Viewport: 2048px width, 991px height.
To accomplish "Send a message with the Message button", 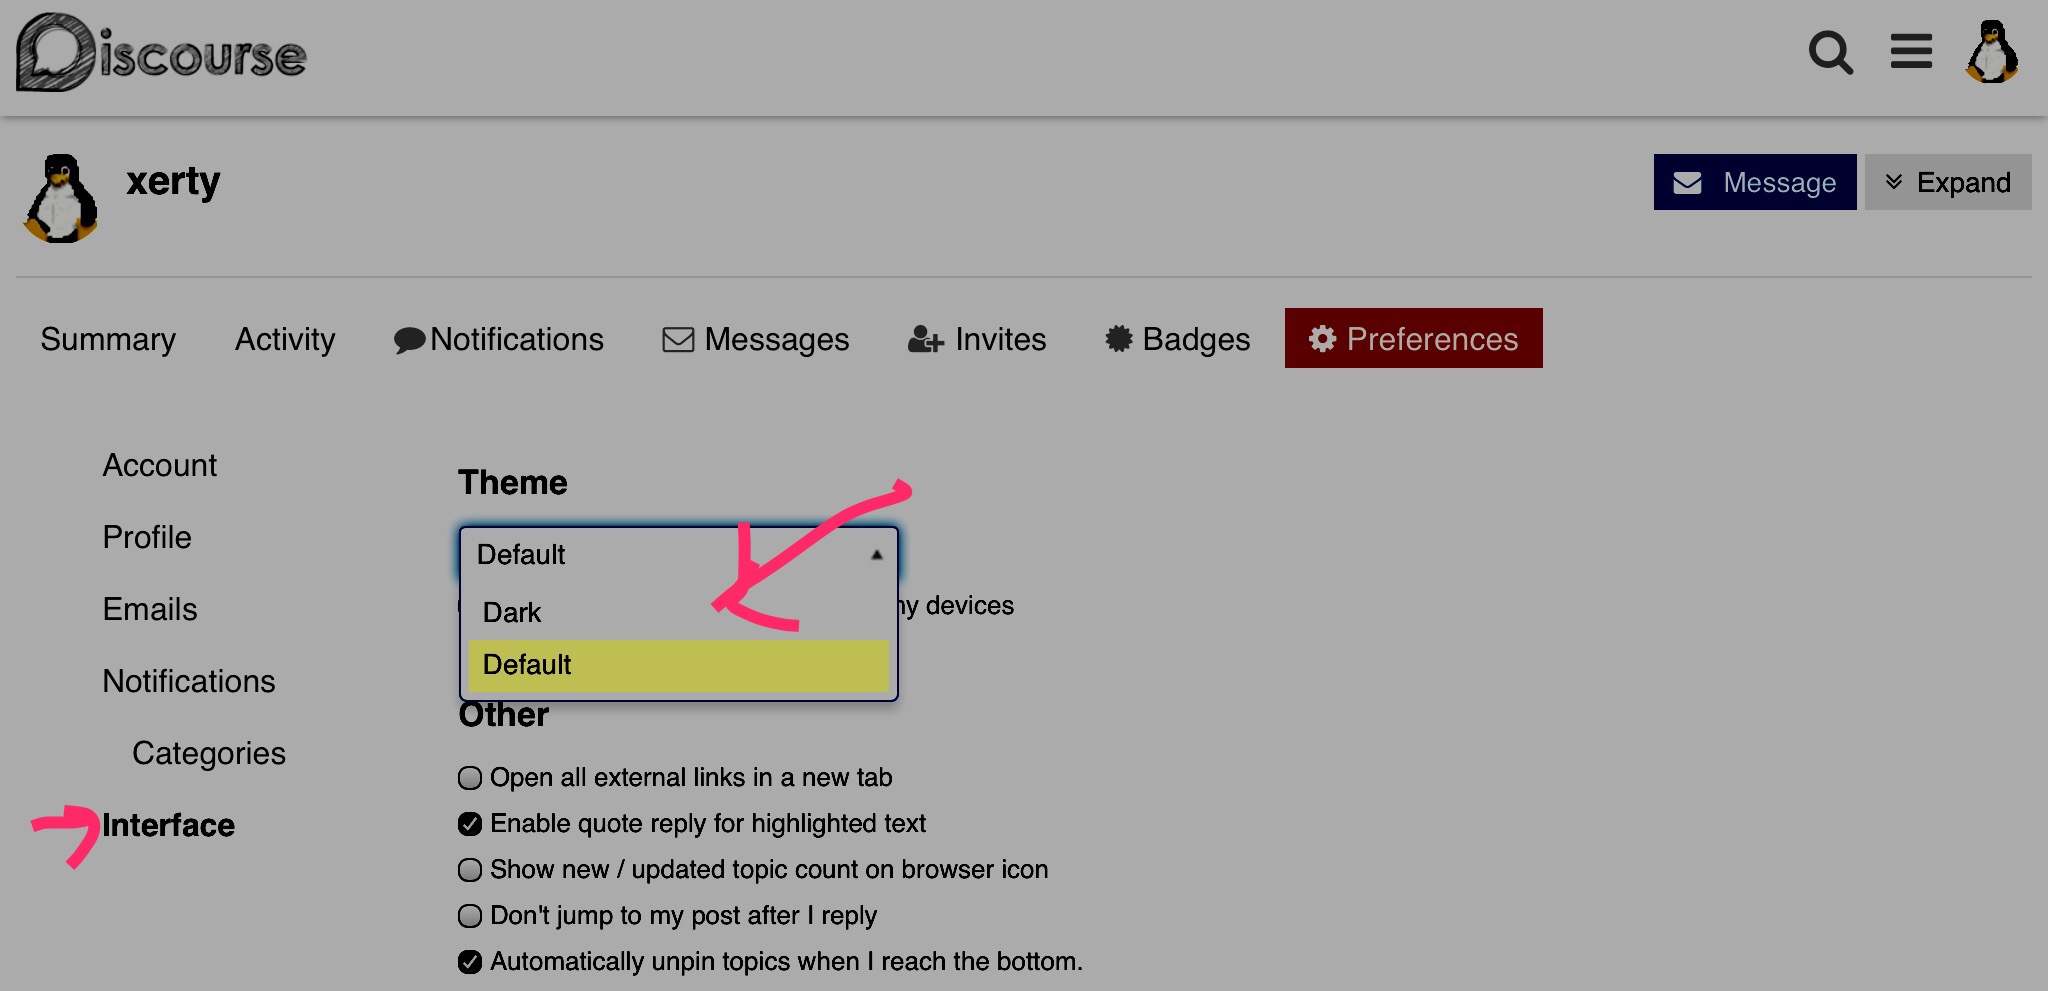I will (1755, 182).
